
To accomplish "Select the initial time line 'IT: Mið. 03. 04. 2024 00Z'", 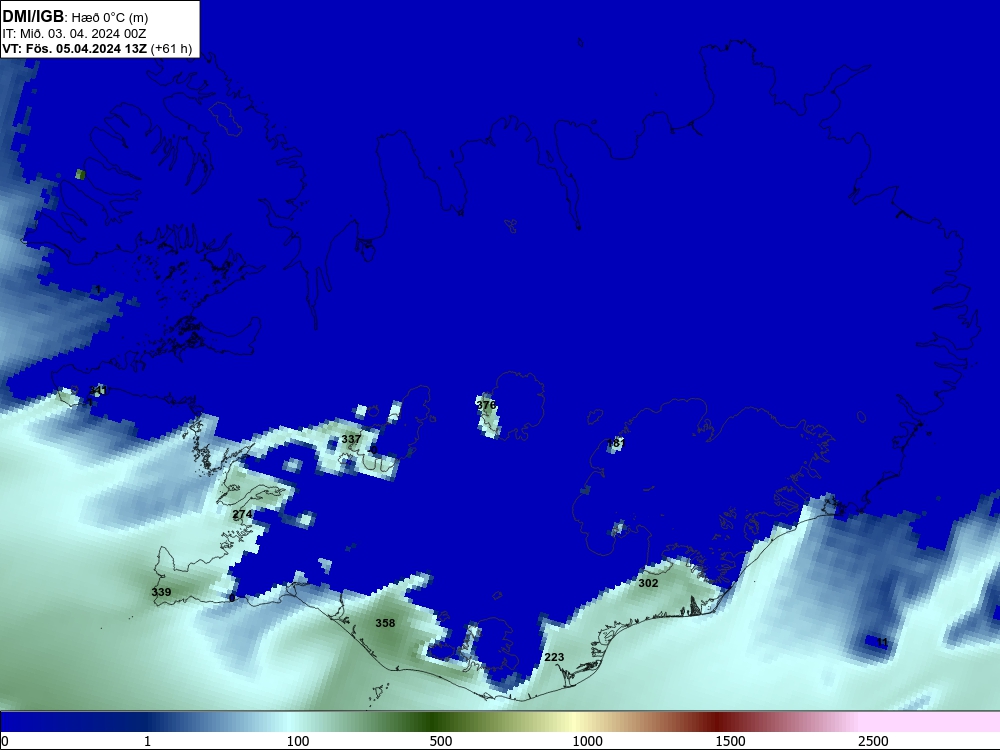I will 74,34.
